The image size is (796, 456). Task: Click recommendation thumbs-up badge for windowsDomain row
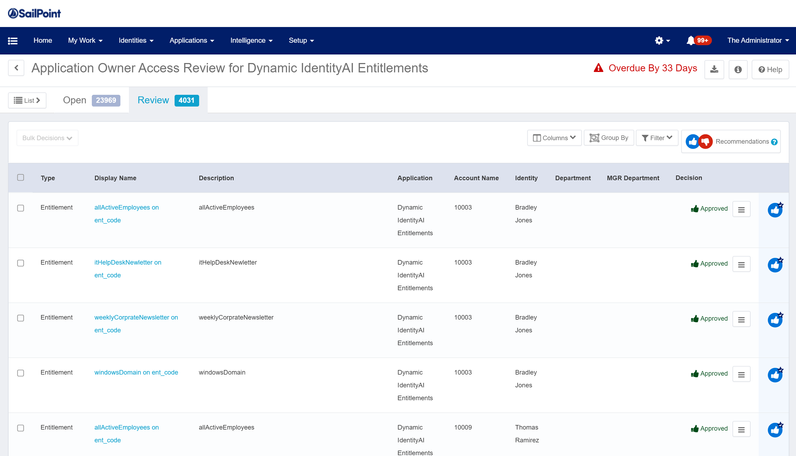tap(775, 375)
